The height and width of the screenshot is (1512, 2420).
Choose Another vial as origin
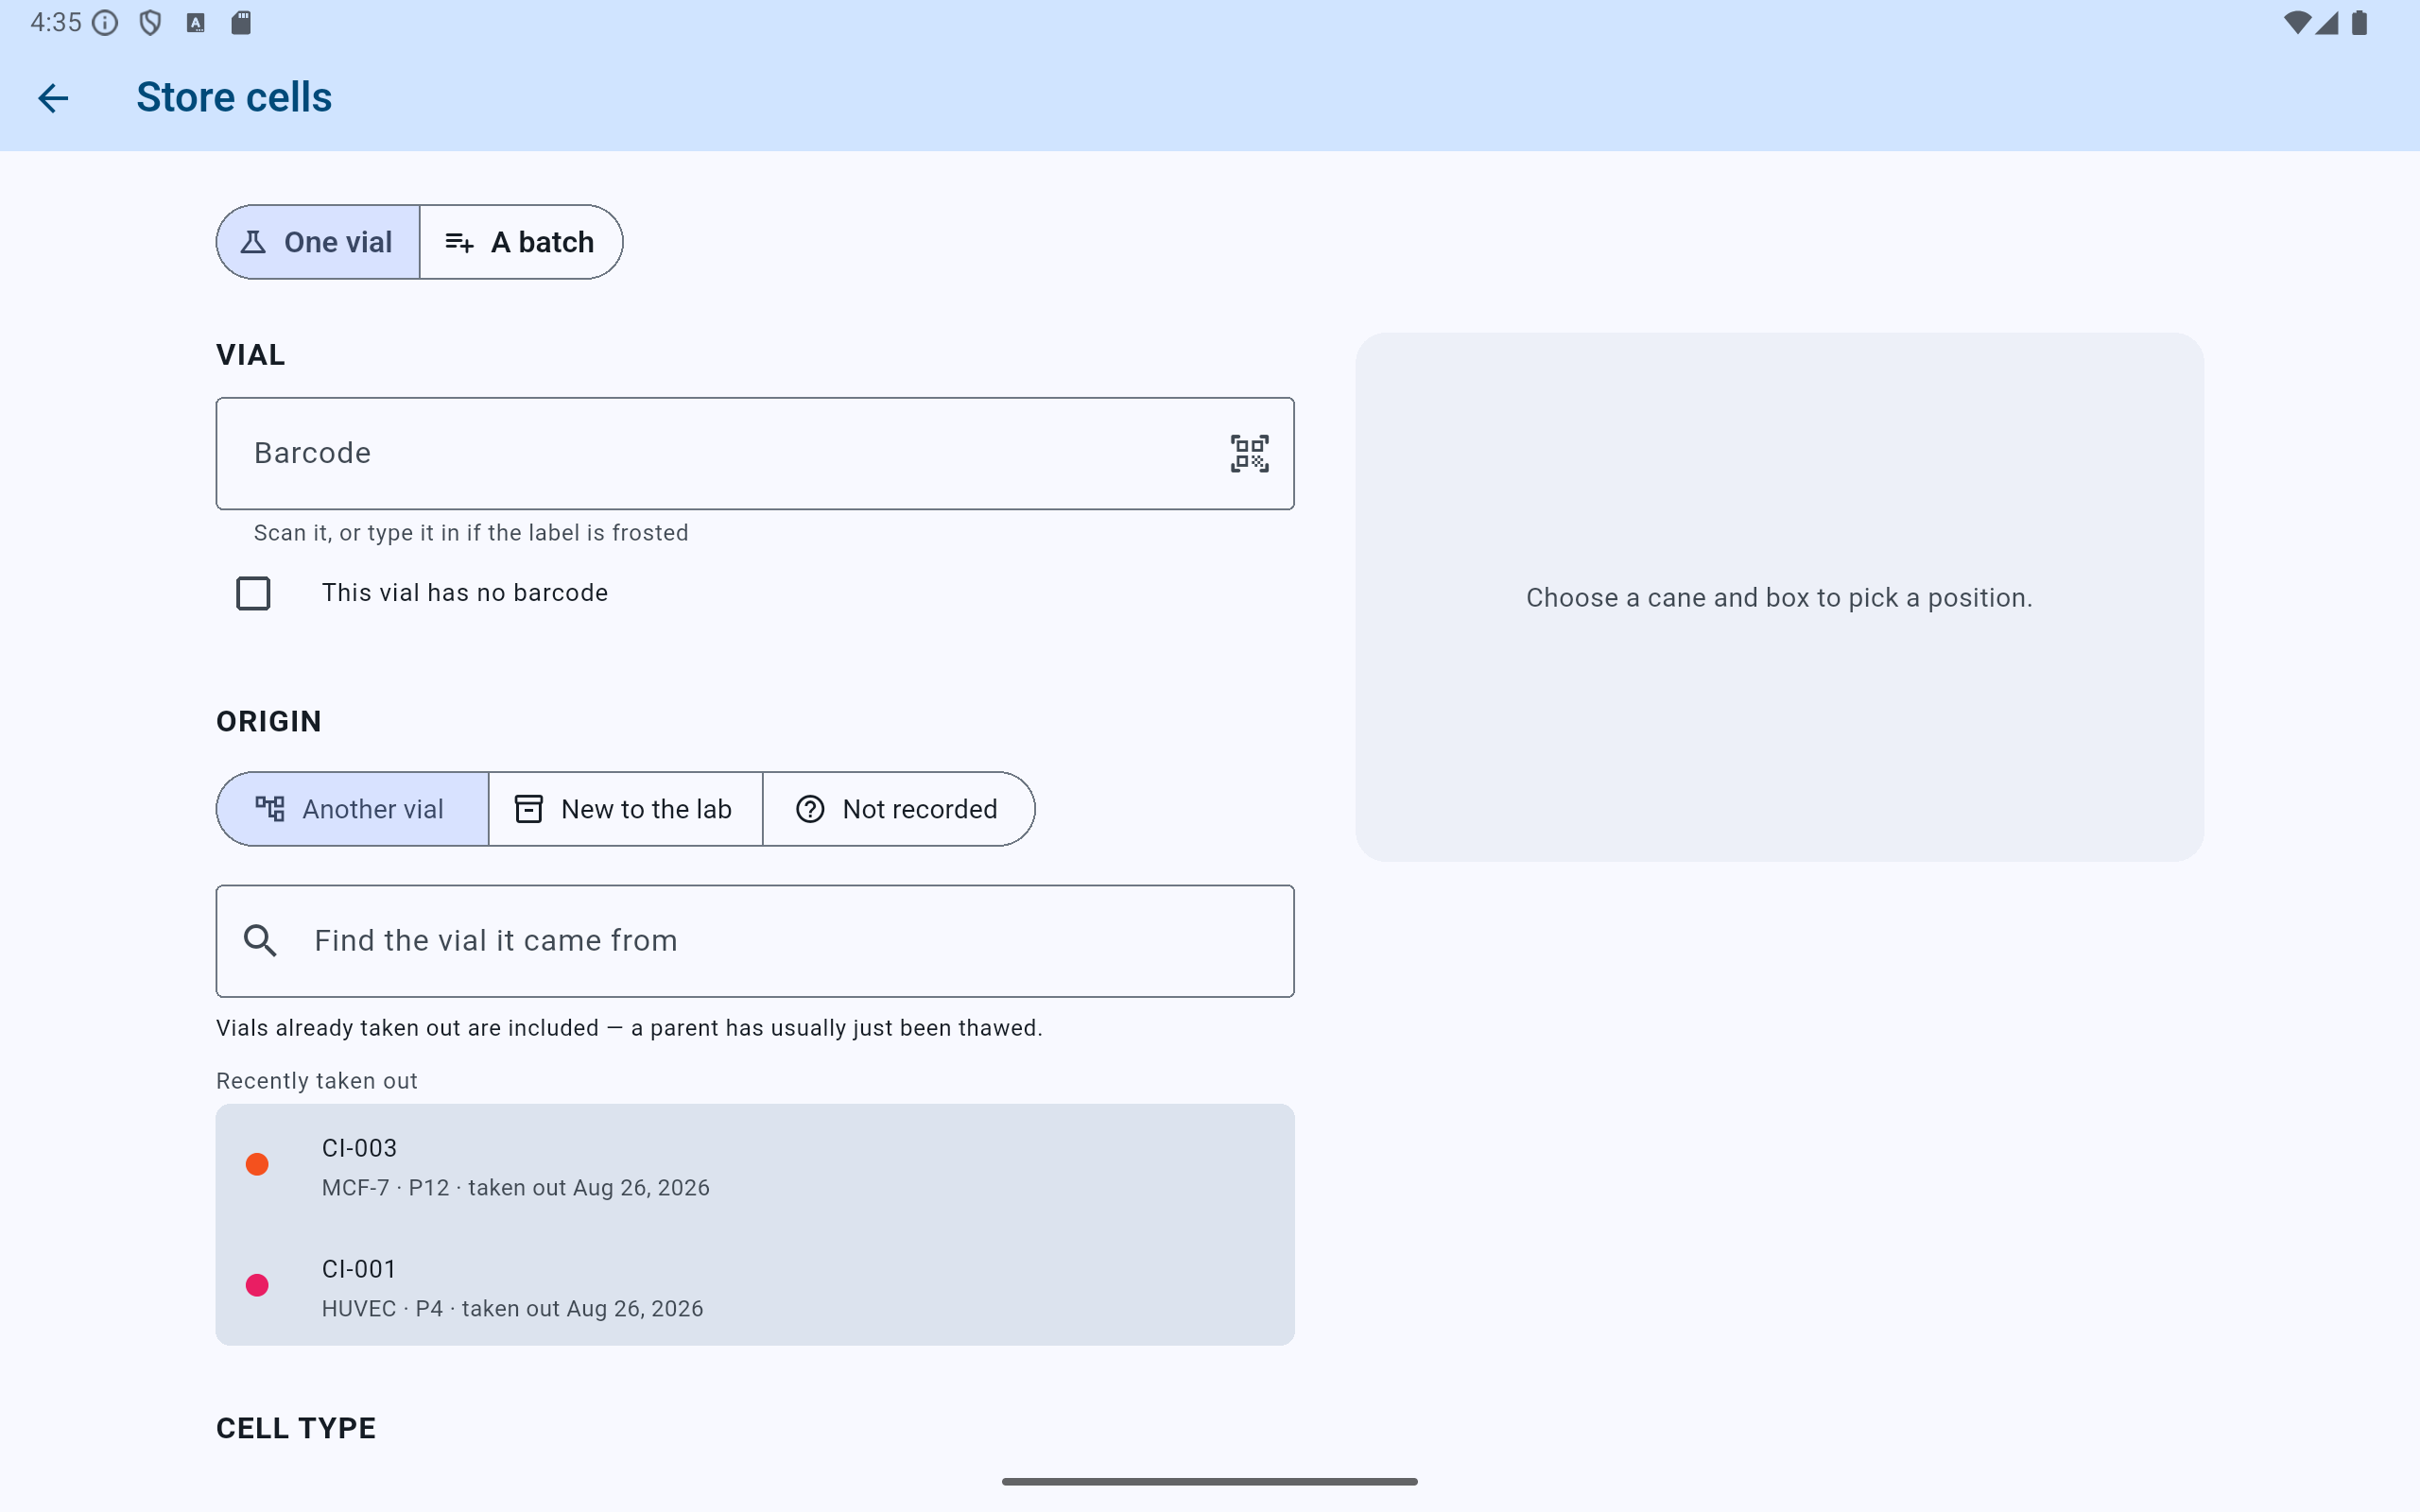352,809
